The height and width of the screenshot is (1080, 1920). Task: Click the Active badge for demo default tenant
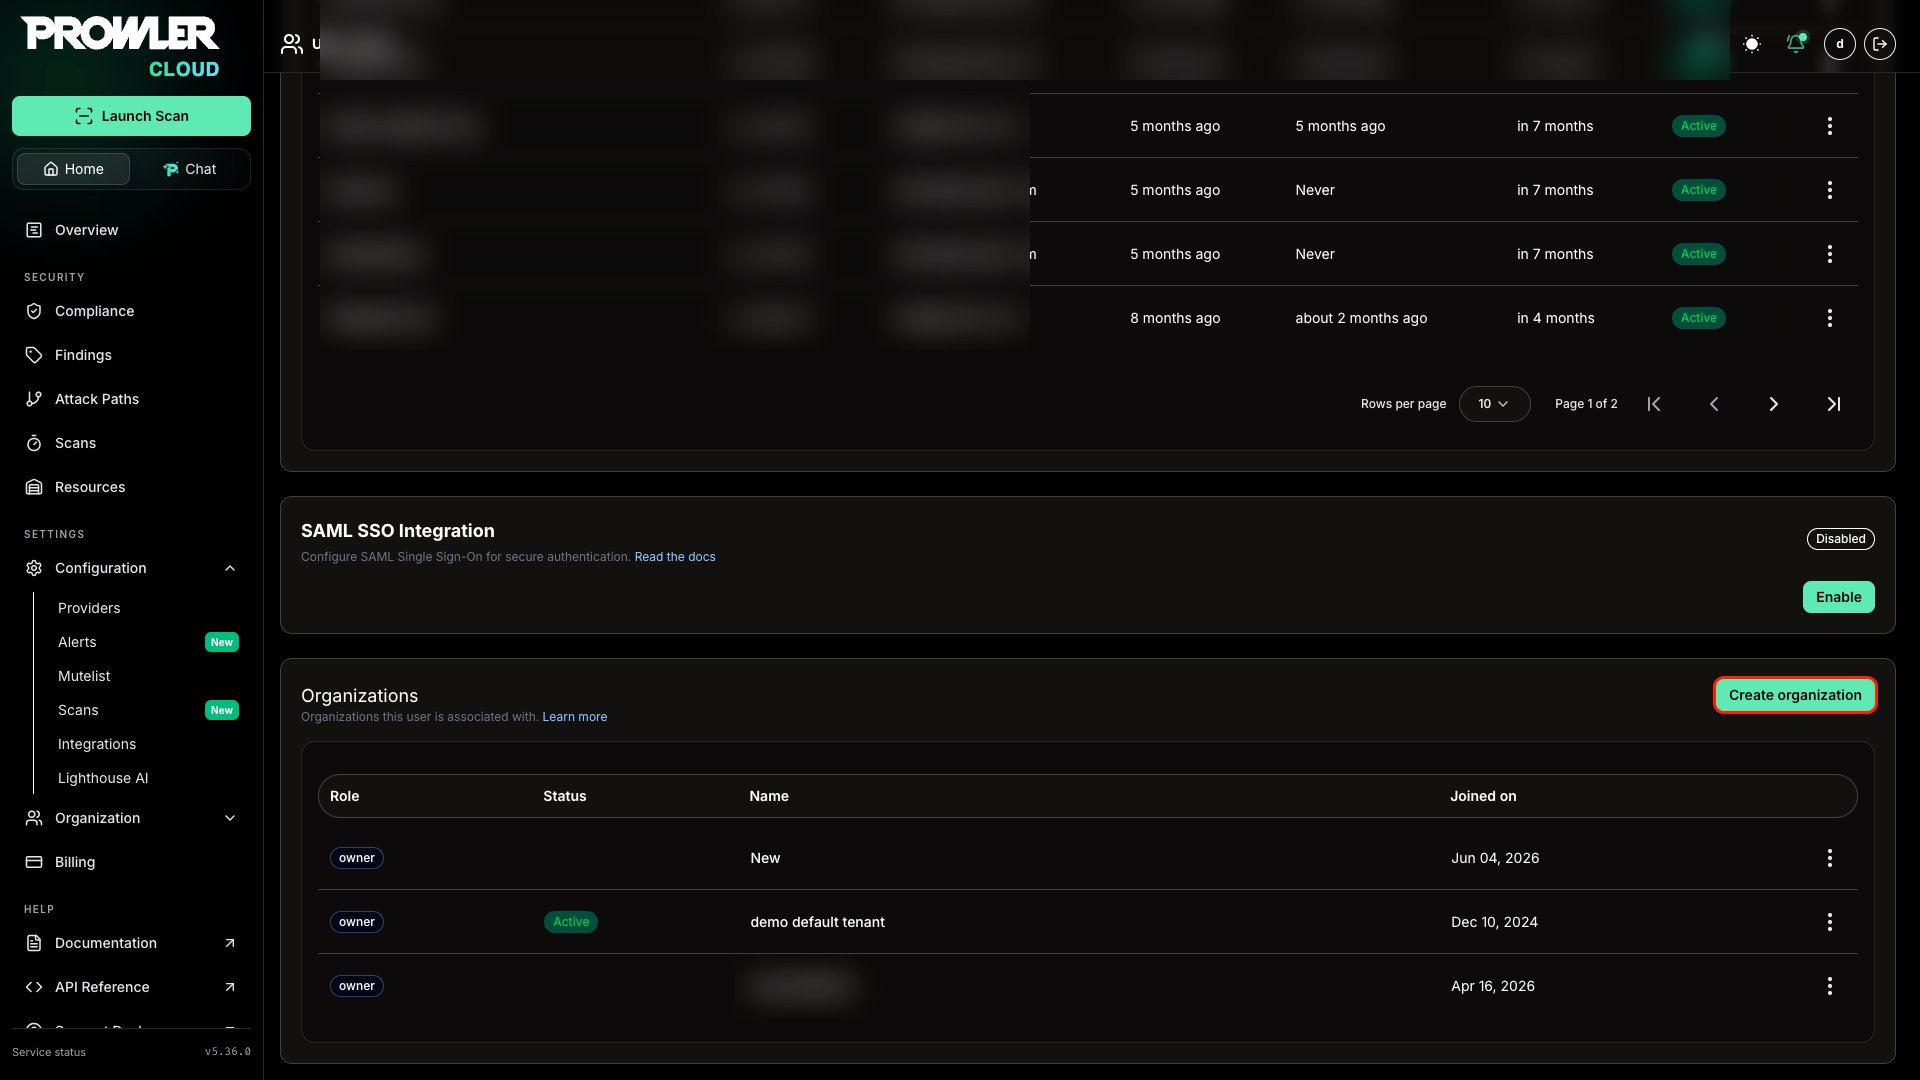(571, 922)
